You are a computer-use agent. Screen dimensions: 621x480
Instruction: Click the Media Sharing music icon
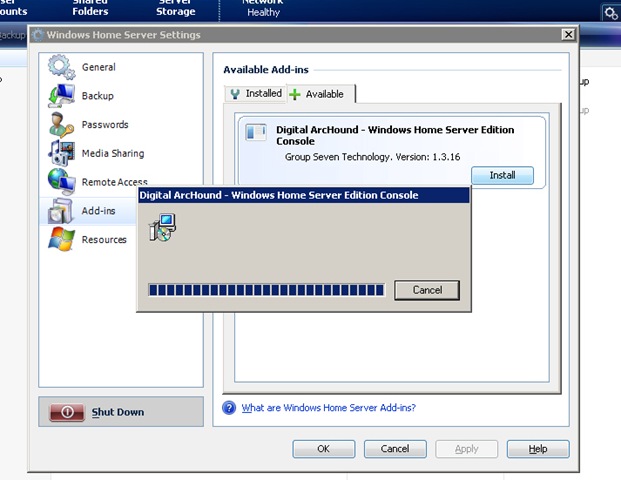pyautogui.click(x=61, y=153)
